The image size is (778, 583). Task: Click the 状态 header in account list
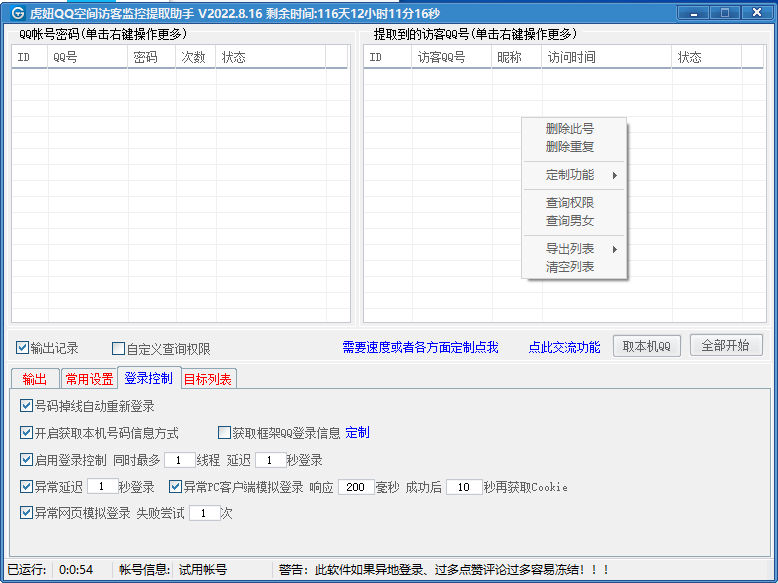[x=270, y=57]
